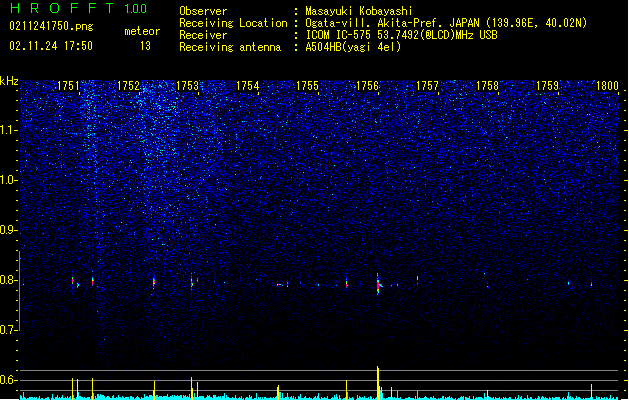Click the 1756 time axis marker
629x400 pixels.
pos(367,86)
